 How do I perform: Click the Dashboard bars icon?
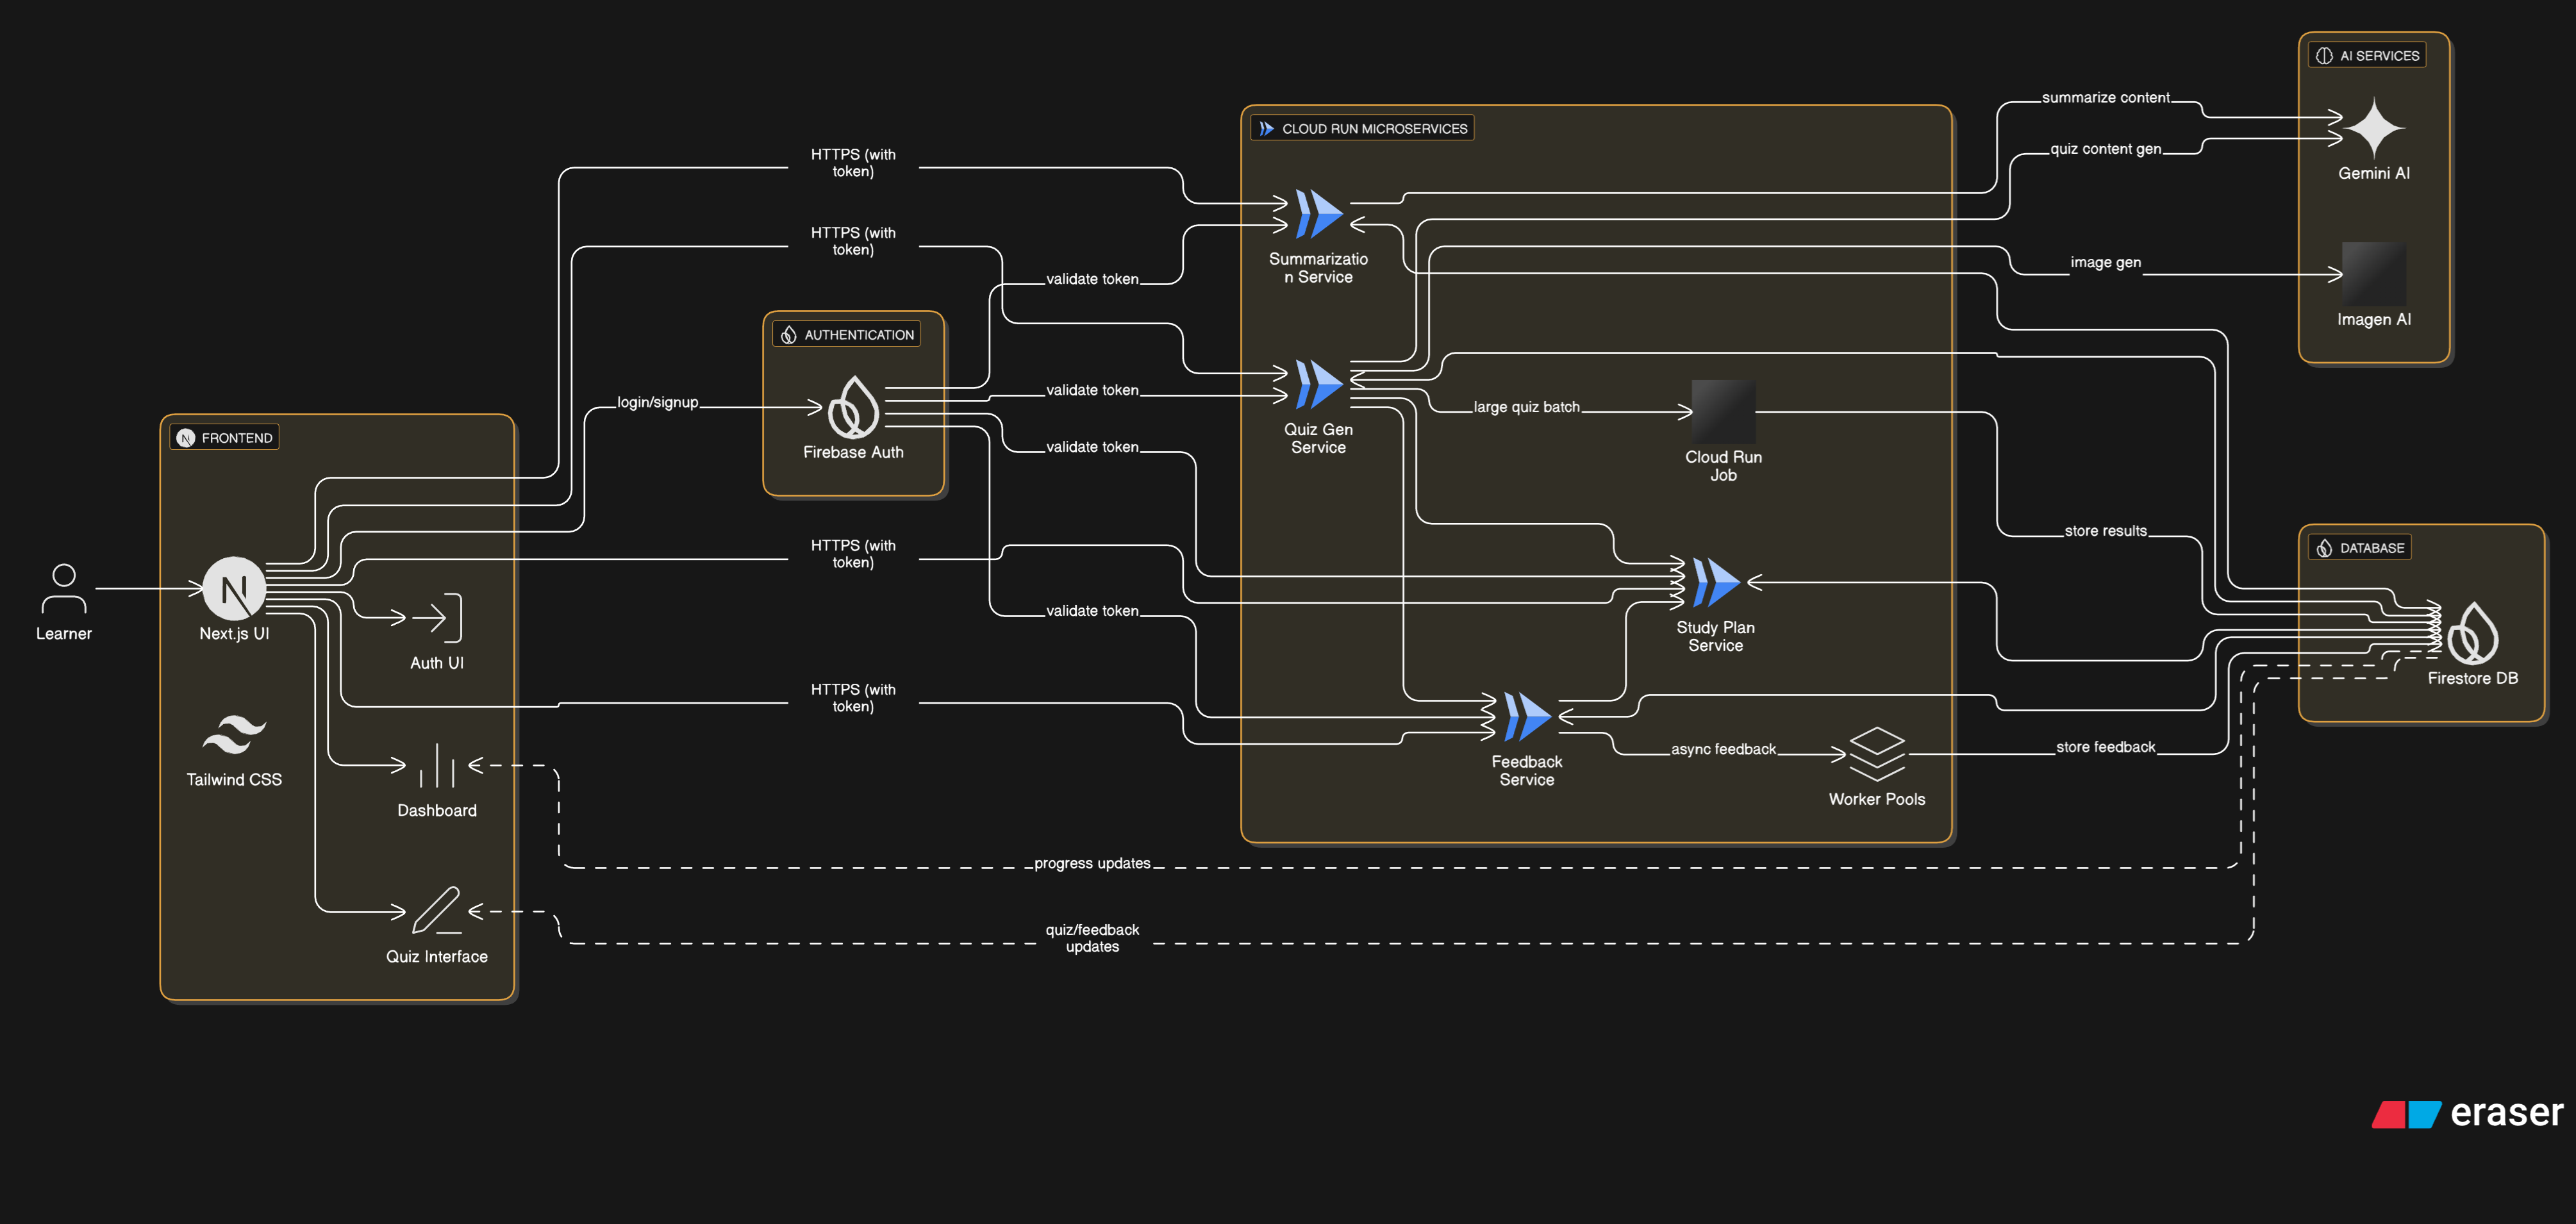tap(437, 766)
